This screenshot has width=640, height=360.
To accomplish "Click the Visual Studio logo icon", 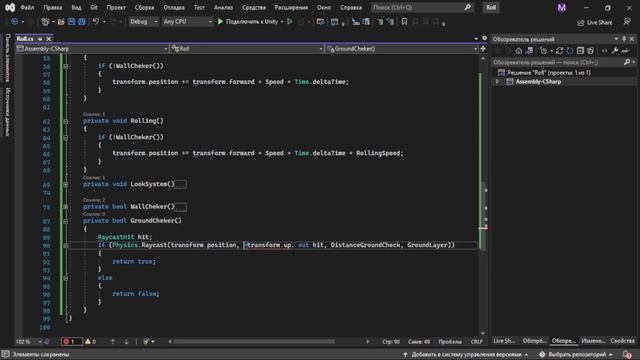I will click(x=10, y=7).
